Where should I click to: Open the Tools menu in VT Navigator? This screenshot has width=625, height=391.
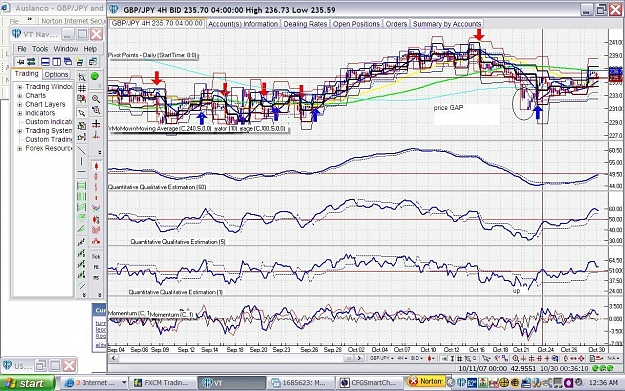pos(40,49)
